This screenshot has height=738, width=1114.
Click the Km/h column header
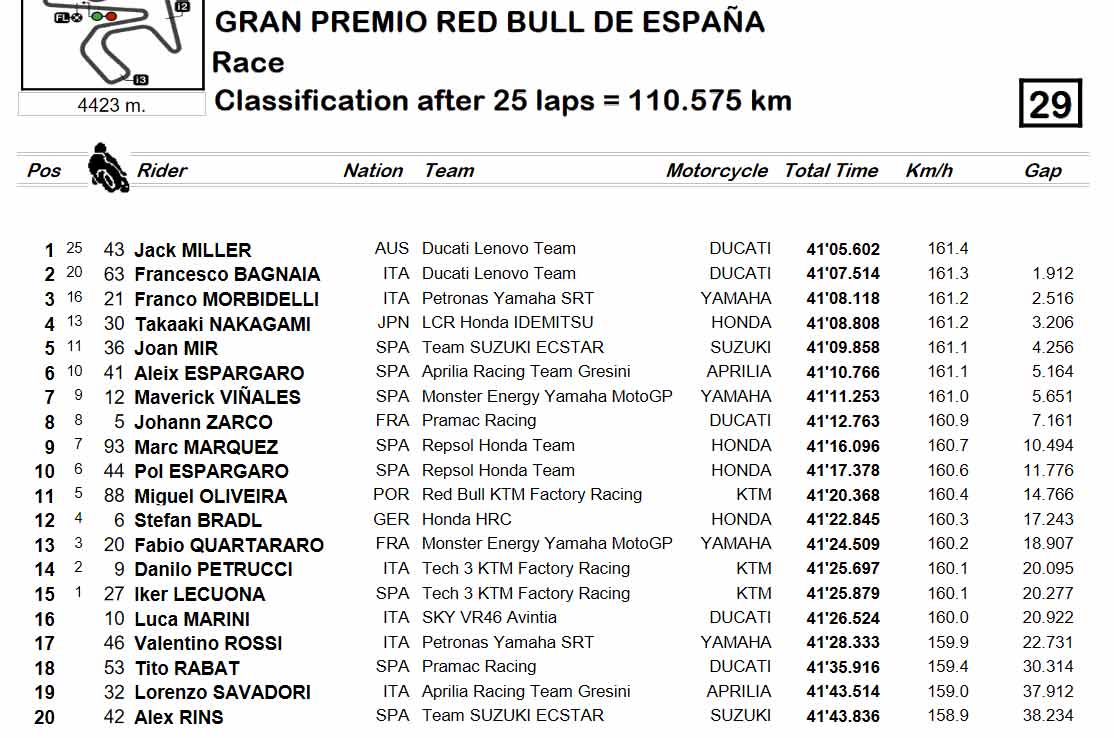tap(929, 170)
